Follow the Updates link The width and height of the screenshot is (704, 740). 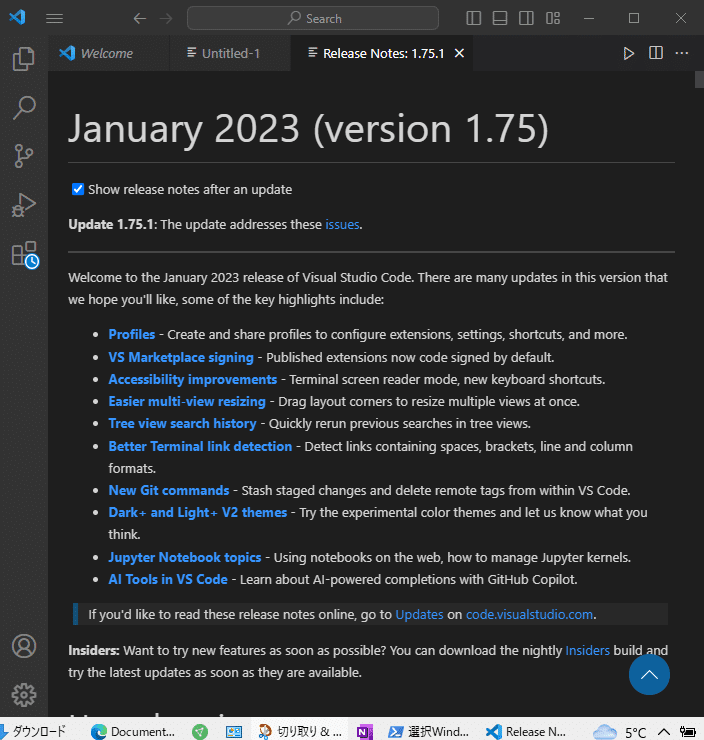click(419, 614)
